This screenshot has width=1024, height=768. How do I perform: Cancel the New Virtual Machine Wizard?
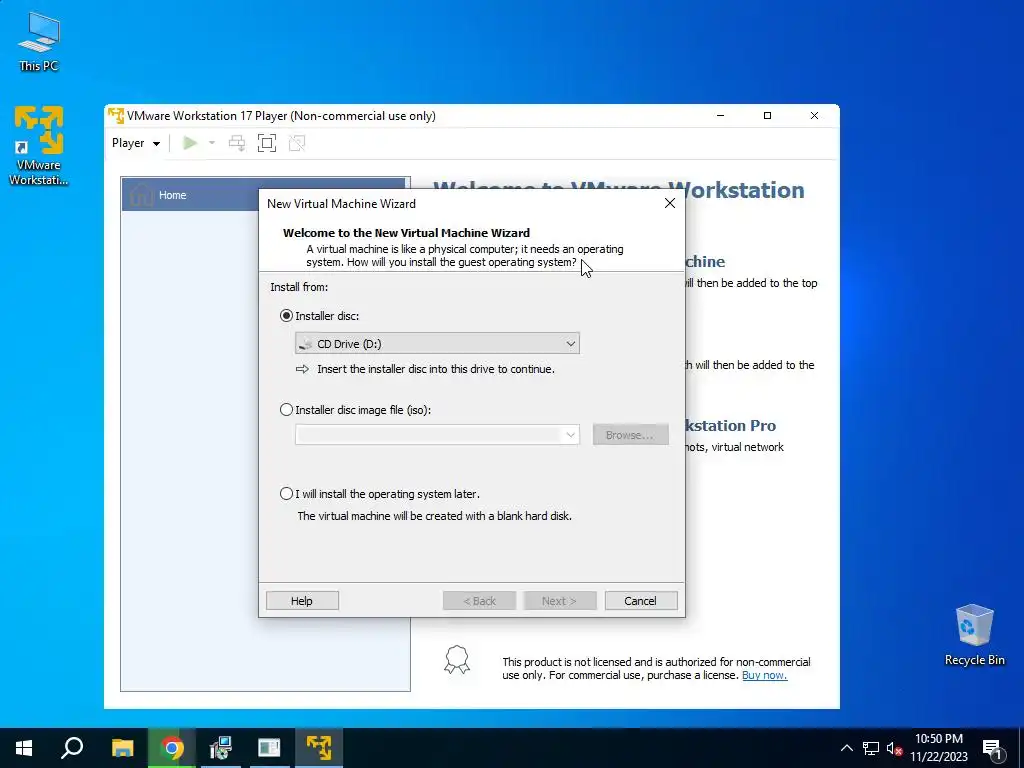[641, 601]
